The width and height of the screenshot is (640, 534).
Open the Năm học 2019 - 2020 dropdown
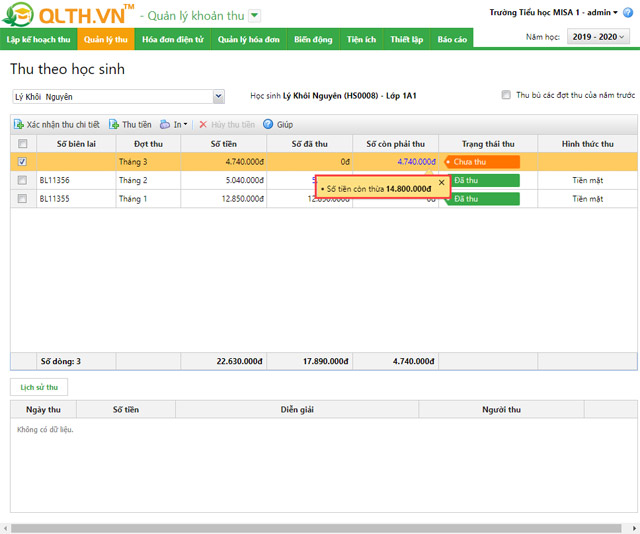(598, 37)
